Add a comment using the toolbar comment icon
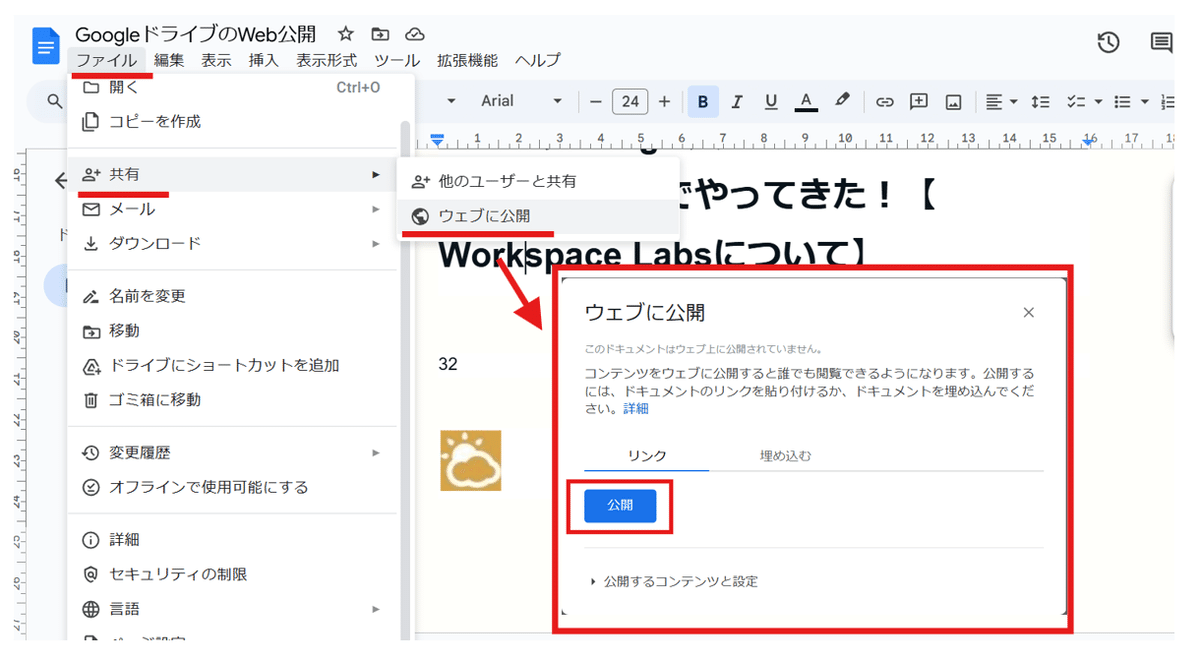 [x=918, y=101]
